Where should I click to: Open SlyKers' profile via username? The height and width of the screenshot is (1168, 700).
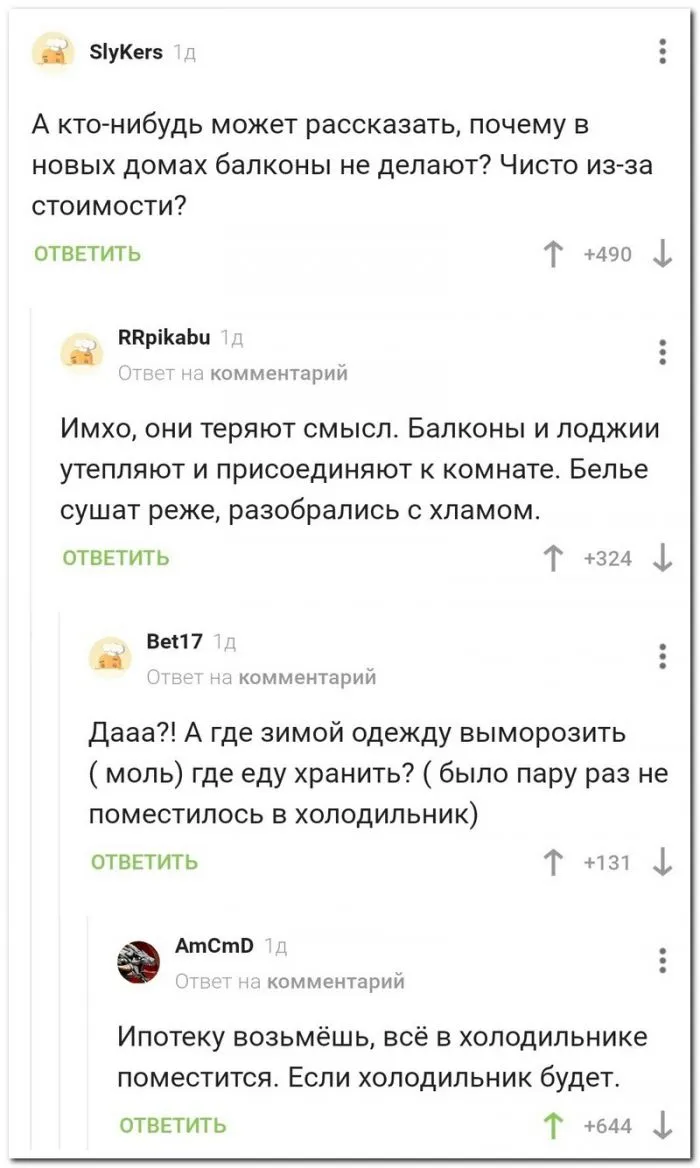pos(126,50)
